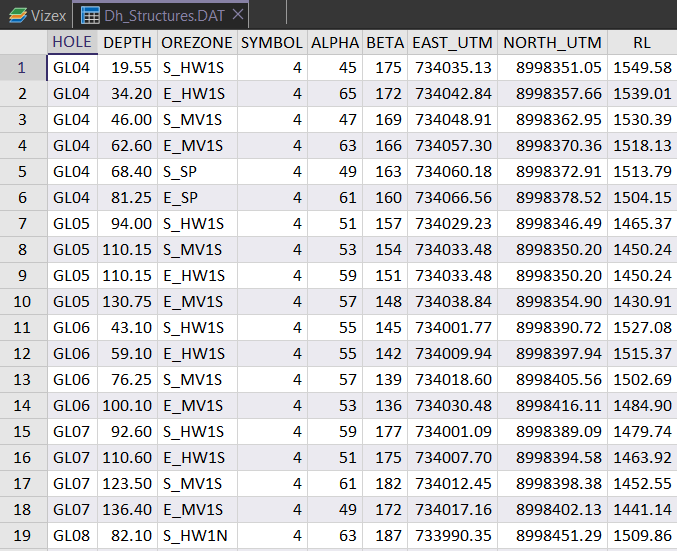Viewport: 677px width, 551px height.
Task: Click depth value 46.00
Action: [127, 120]
